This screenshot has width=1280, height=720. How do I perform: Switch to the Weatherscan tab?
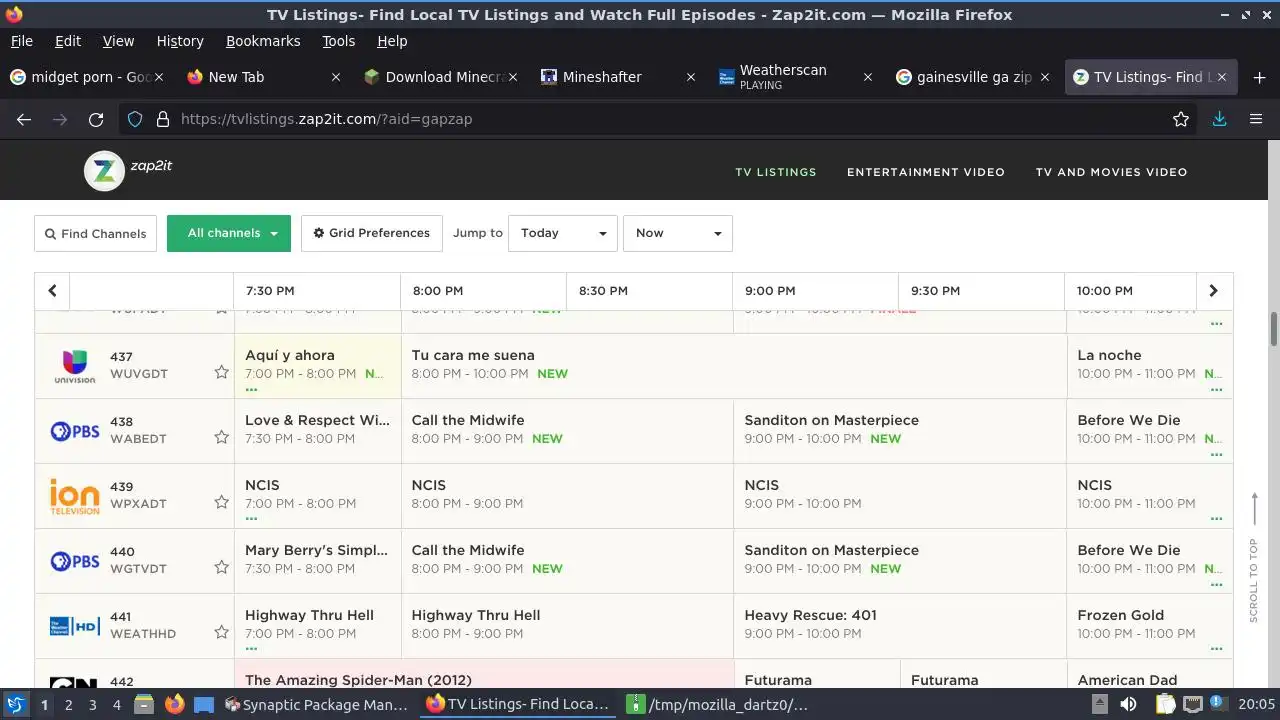pos(796,77)
